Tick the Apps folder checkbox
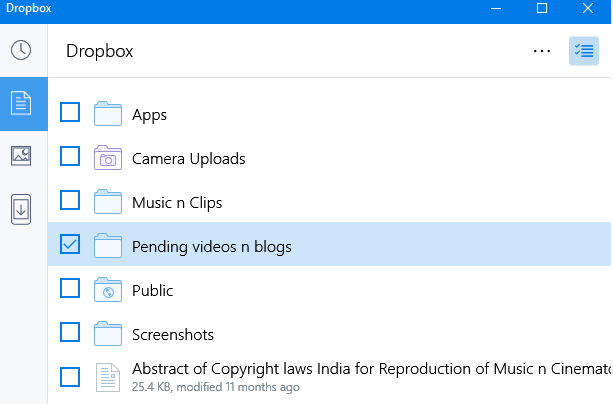The width and height of the screenshot is (613, 404). point(70,113)
